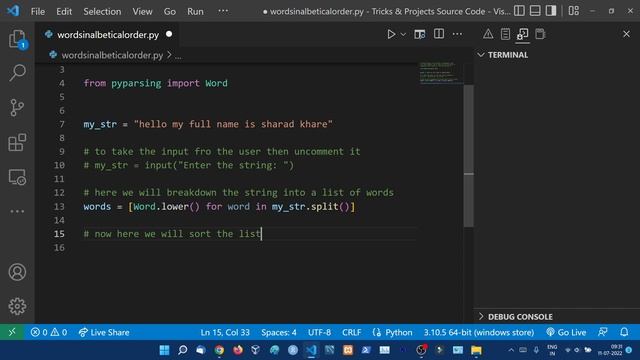The image size is (640, 360).
Task: Open the Source Control view
Action: pyautogui.click(x=17, y=108)
